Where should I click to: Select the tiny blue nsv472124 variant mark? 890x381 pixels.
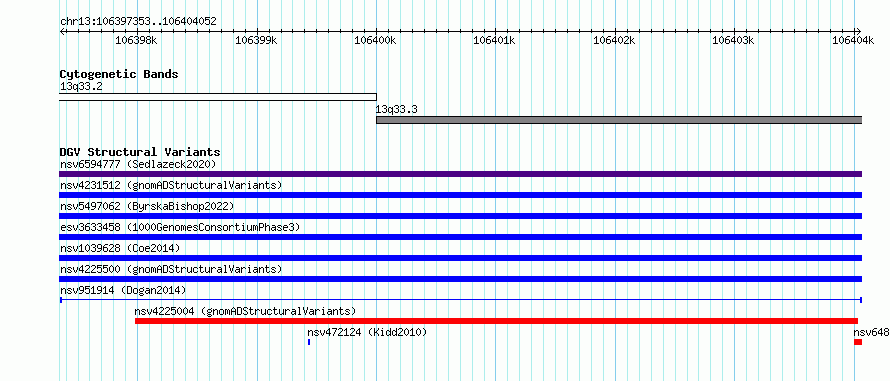point(309,342)
